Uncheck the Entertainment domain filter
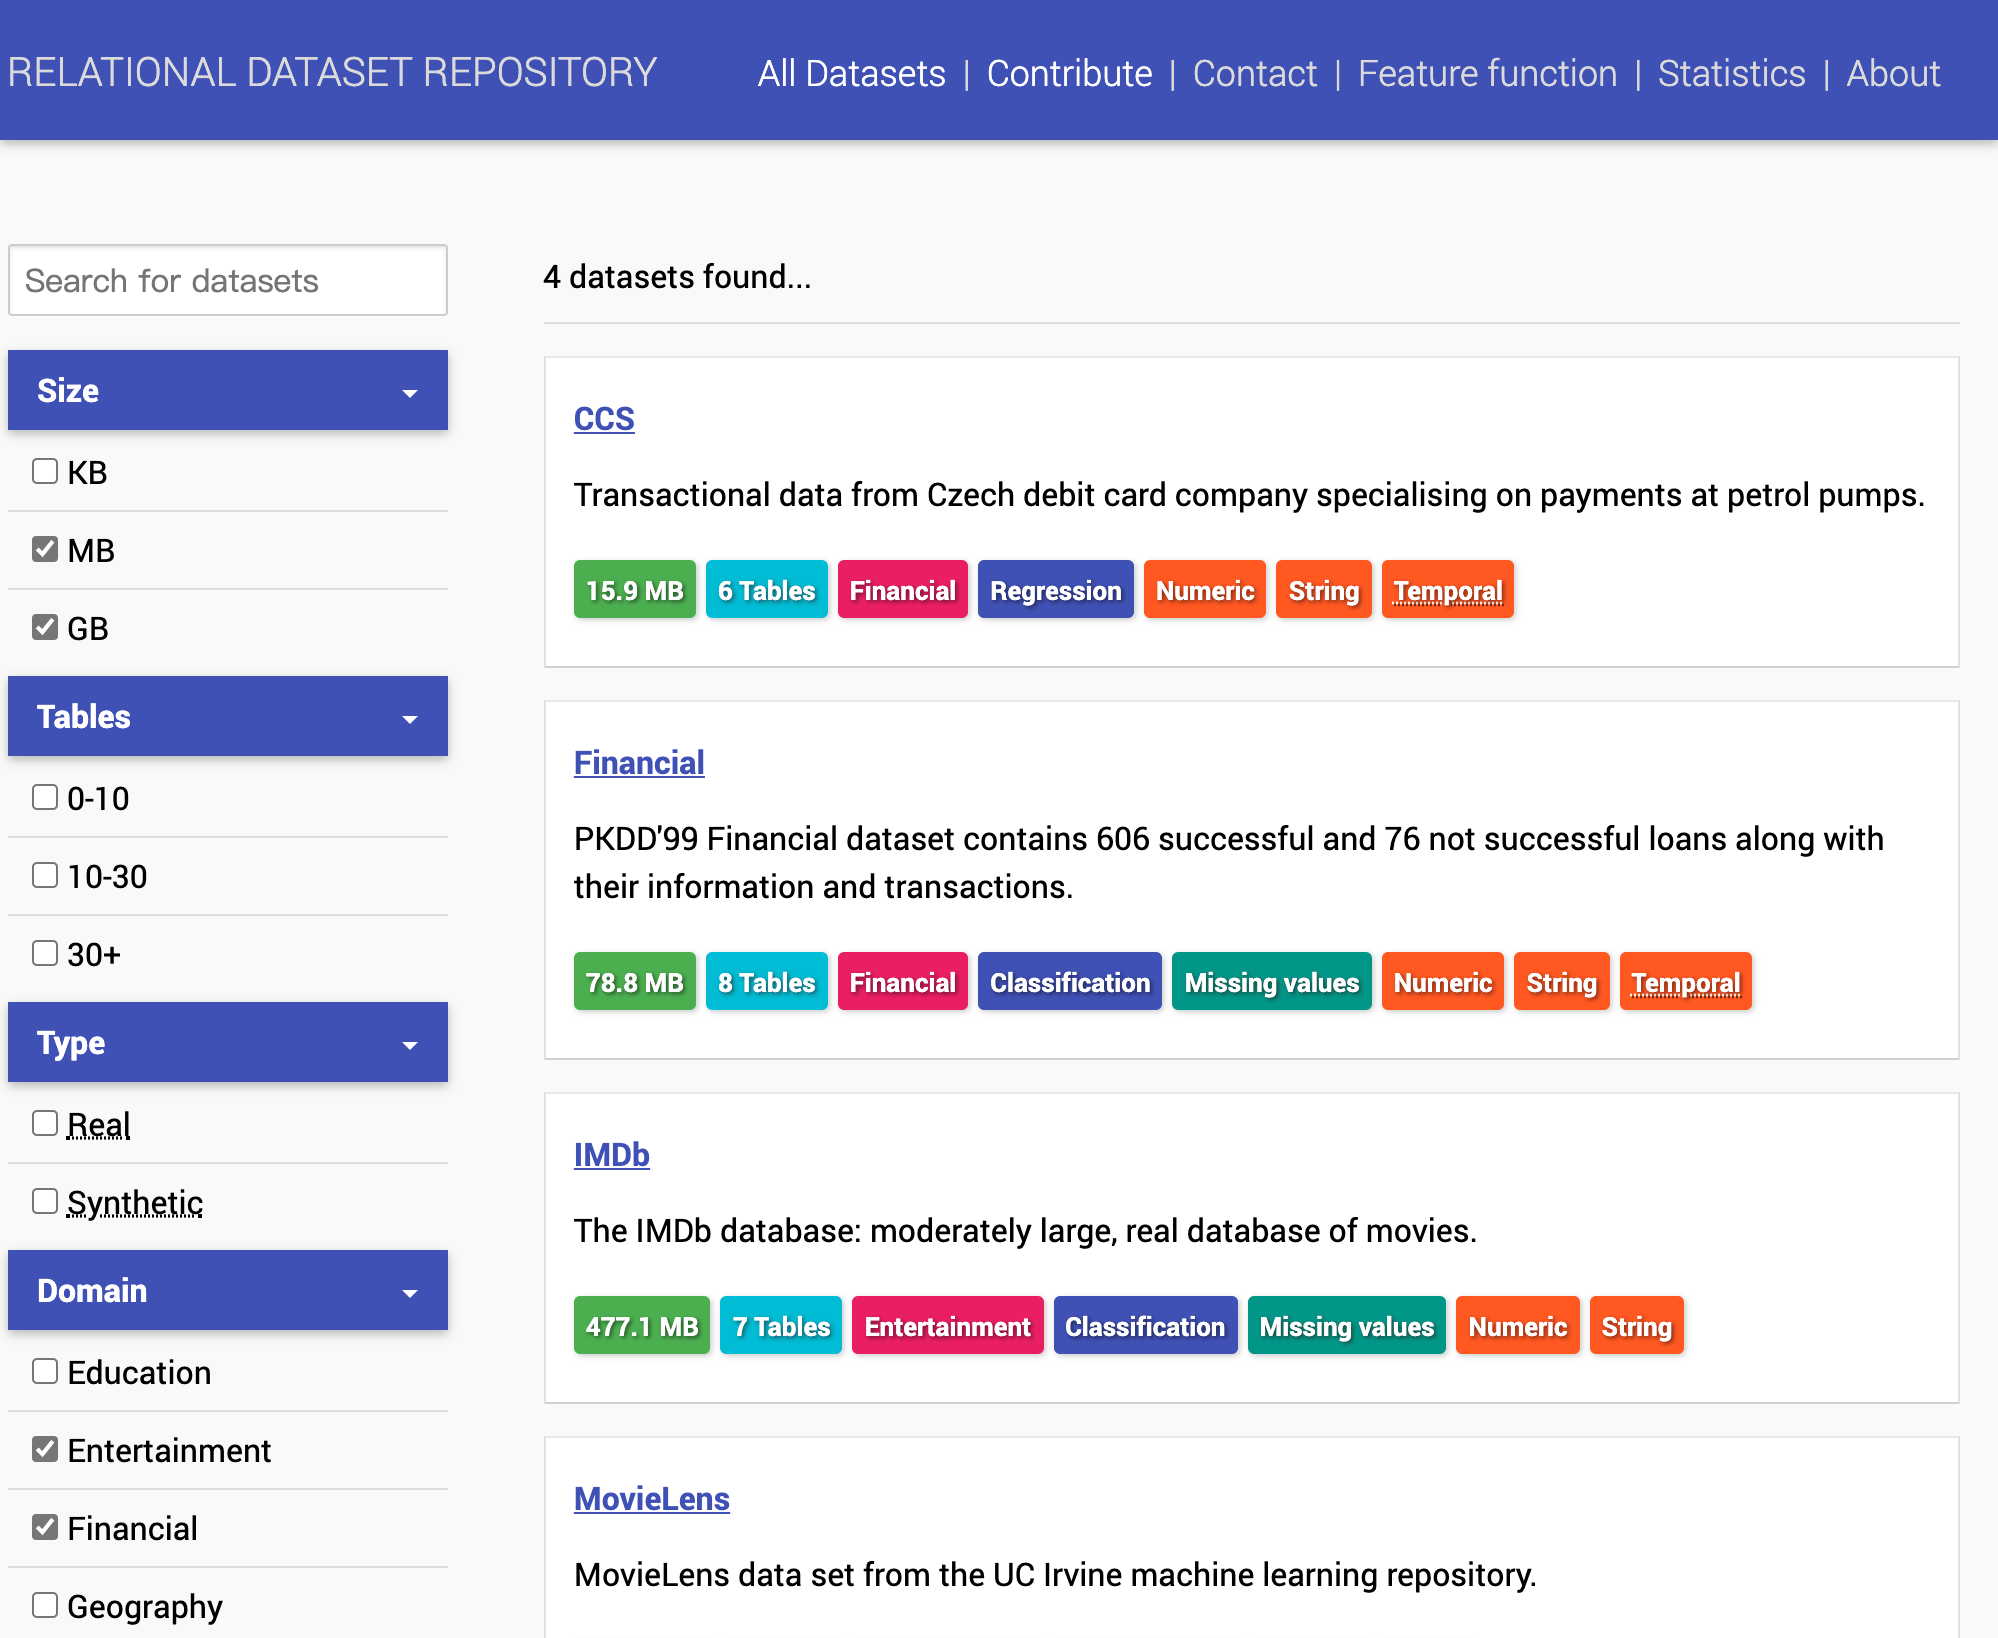The image size is (1998, 1638). (45, 1449)
